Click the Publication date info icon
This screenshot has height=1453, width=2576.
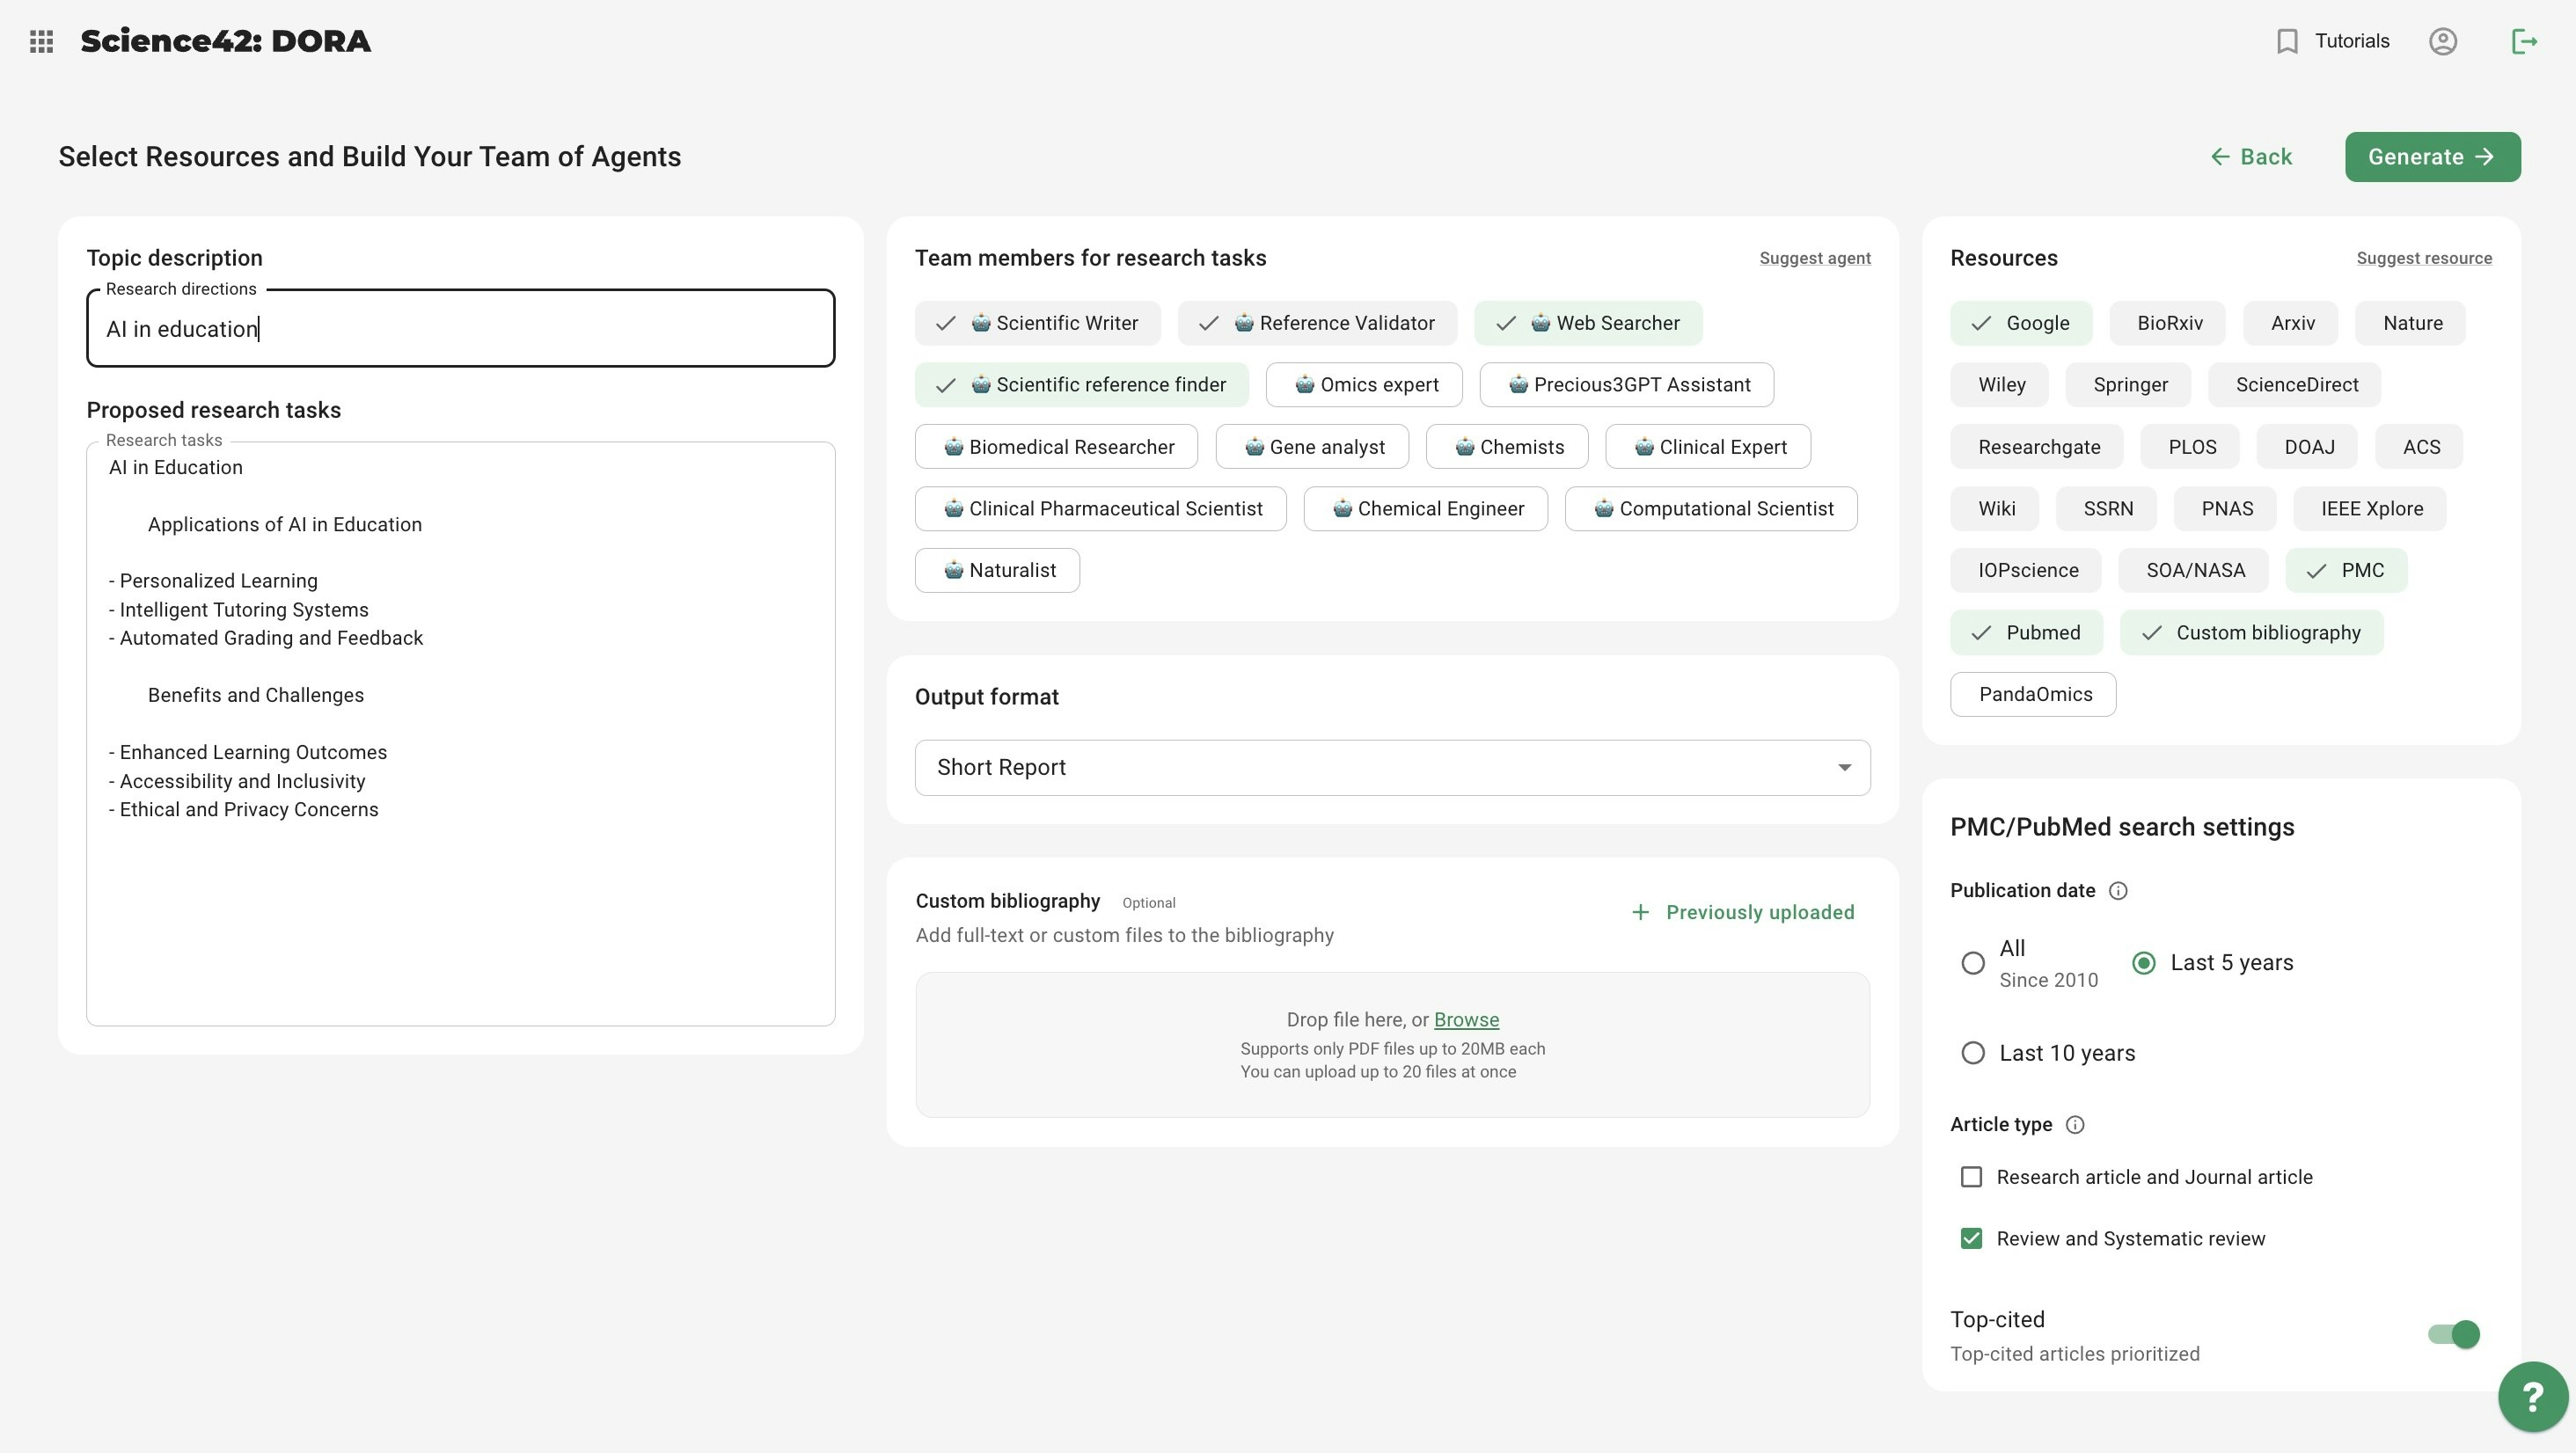(x=2118, y=891)
